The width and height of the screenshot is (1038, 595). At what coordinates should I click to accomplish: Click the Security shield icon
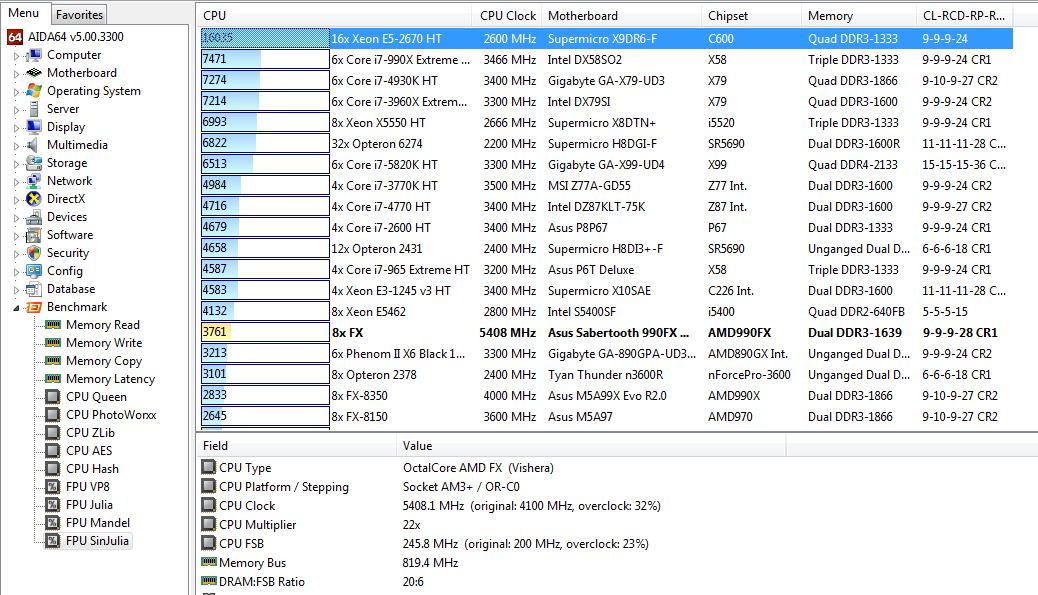(x=34, y=253)
